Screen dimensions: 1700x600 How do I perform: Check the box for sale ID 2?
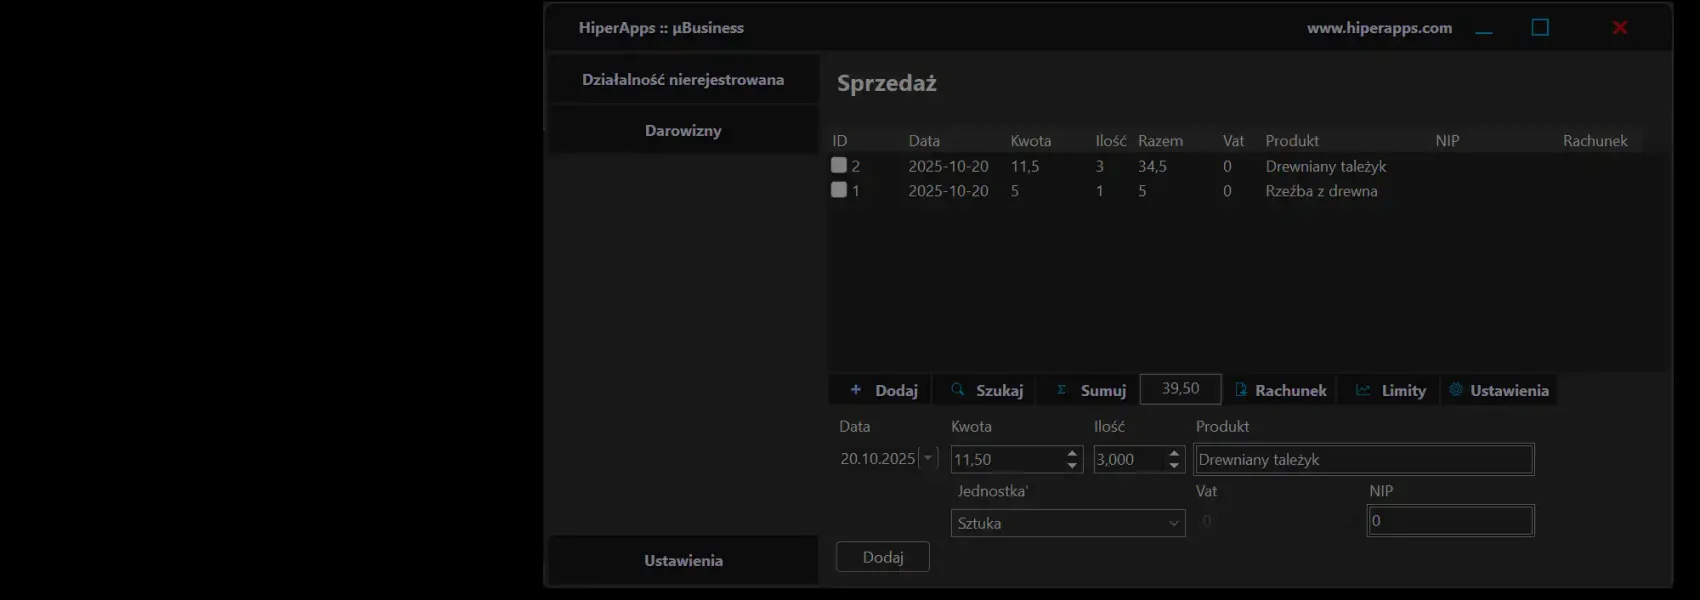tap(839, 165)
